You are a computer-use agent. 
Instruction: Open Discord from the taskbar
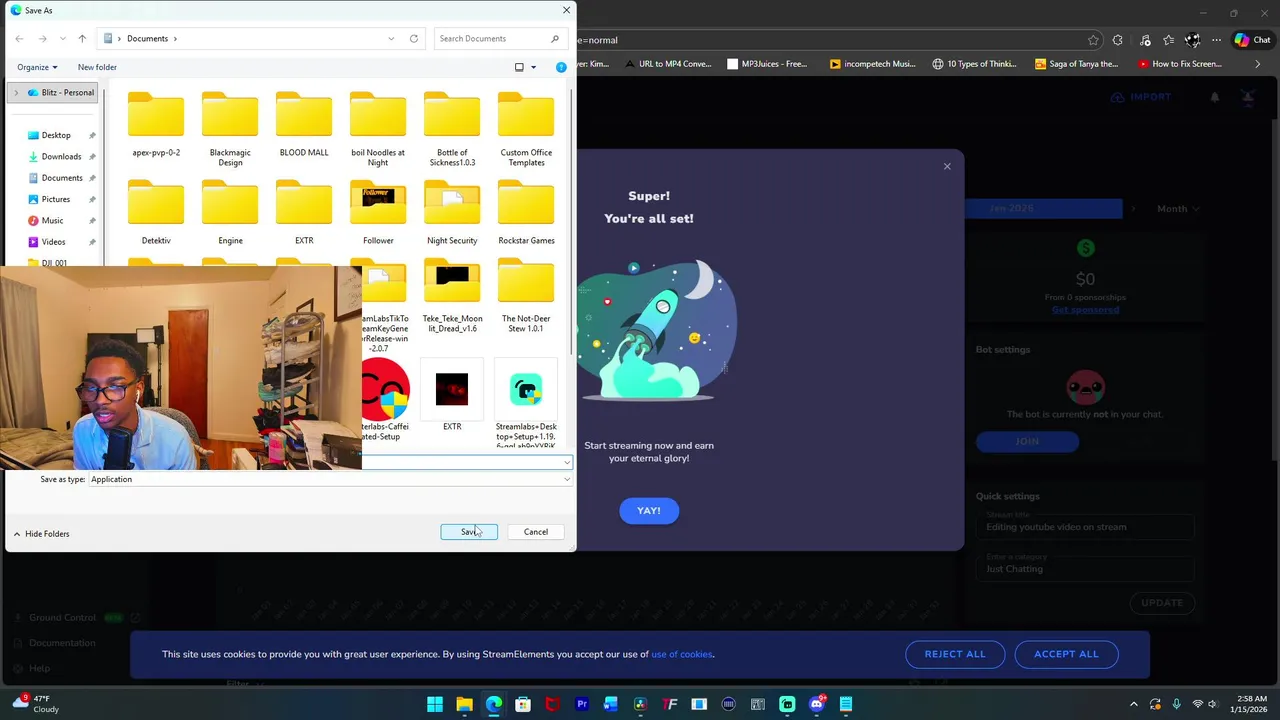point(817,704)
